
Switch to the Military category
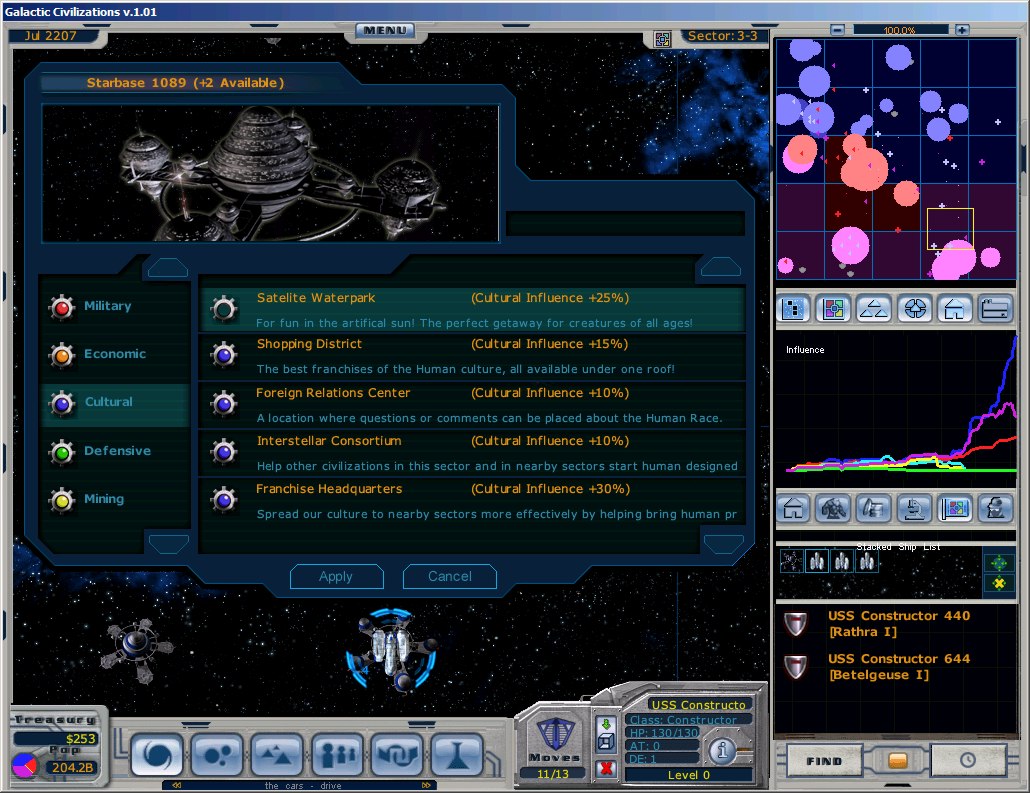pyautogui.click(x=116, y=306)
